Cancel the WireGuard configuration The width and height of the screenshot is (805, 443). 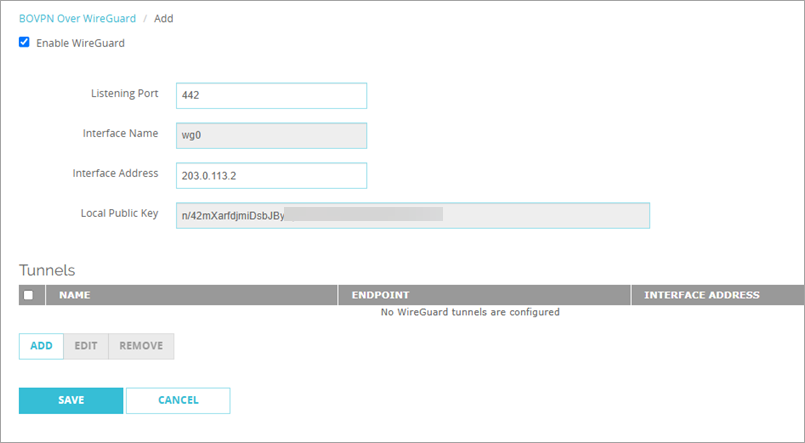click(x=178, y=400)
